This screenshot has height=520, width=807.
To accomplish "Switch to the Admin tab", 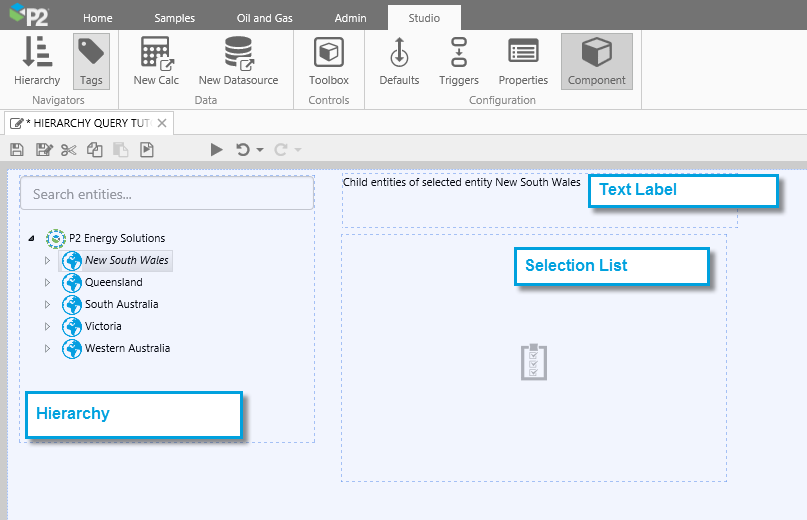I will [350, 18].
